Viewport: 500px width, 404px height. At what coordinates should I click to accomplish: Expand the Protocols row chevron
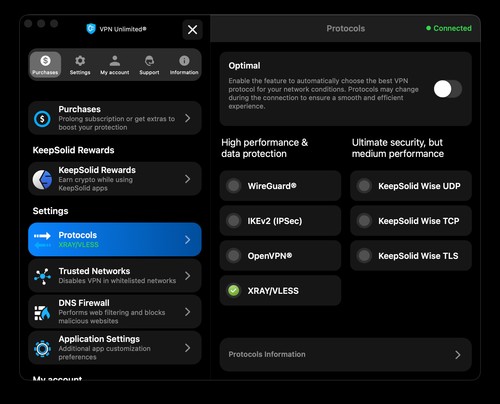point(188,240)
